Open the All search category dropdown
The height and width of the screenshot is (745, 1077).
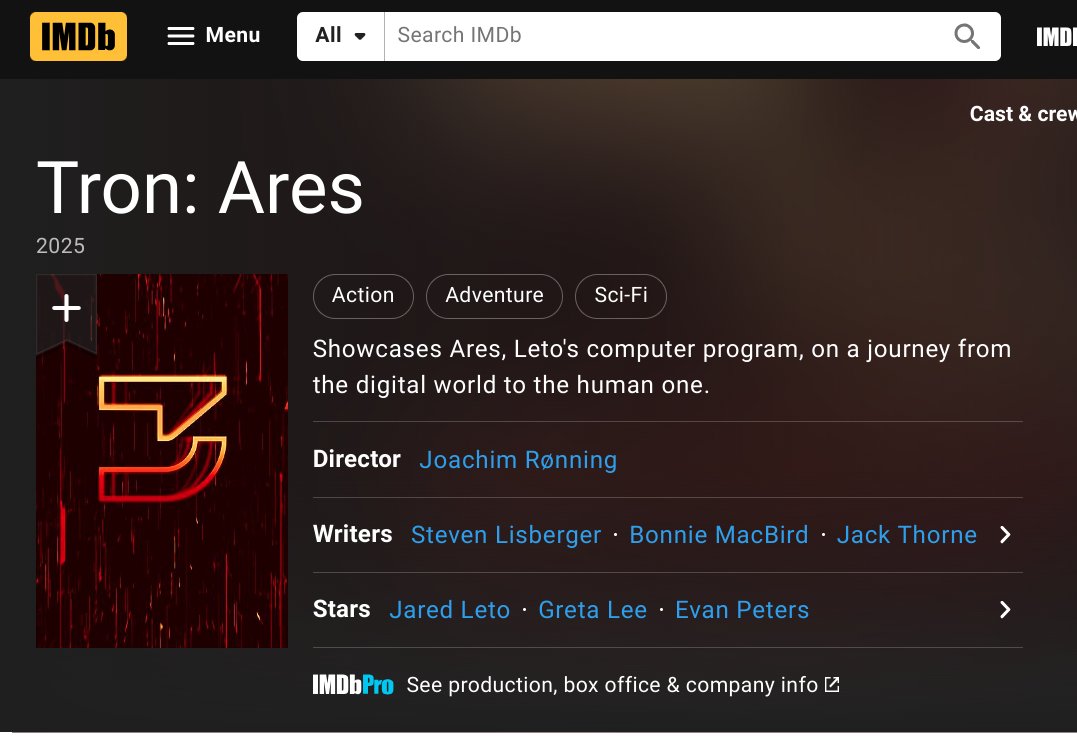341,36
